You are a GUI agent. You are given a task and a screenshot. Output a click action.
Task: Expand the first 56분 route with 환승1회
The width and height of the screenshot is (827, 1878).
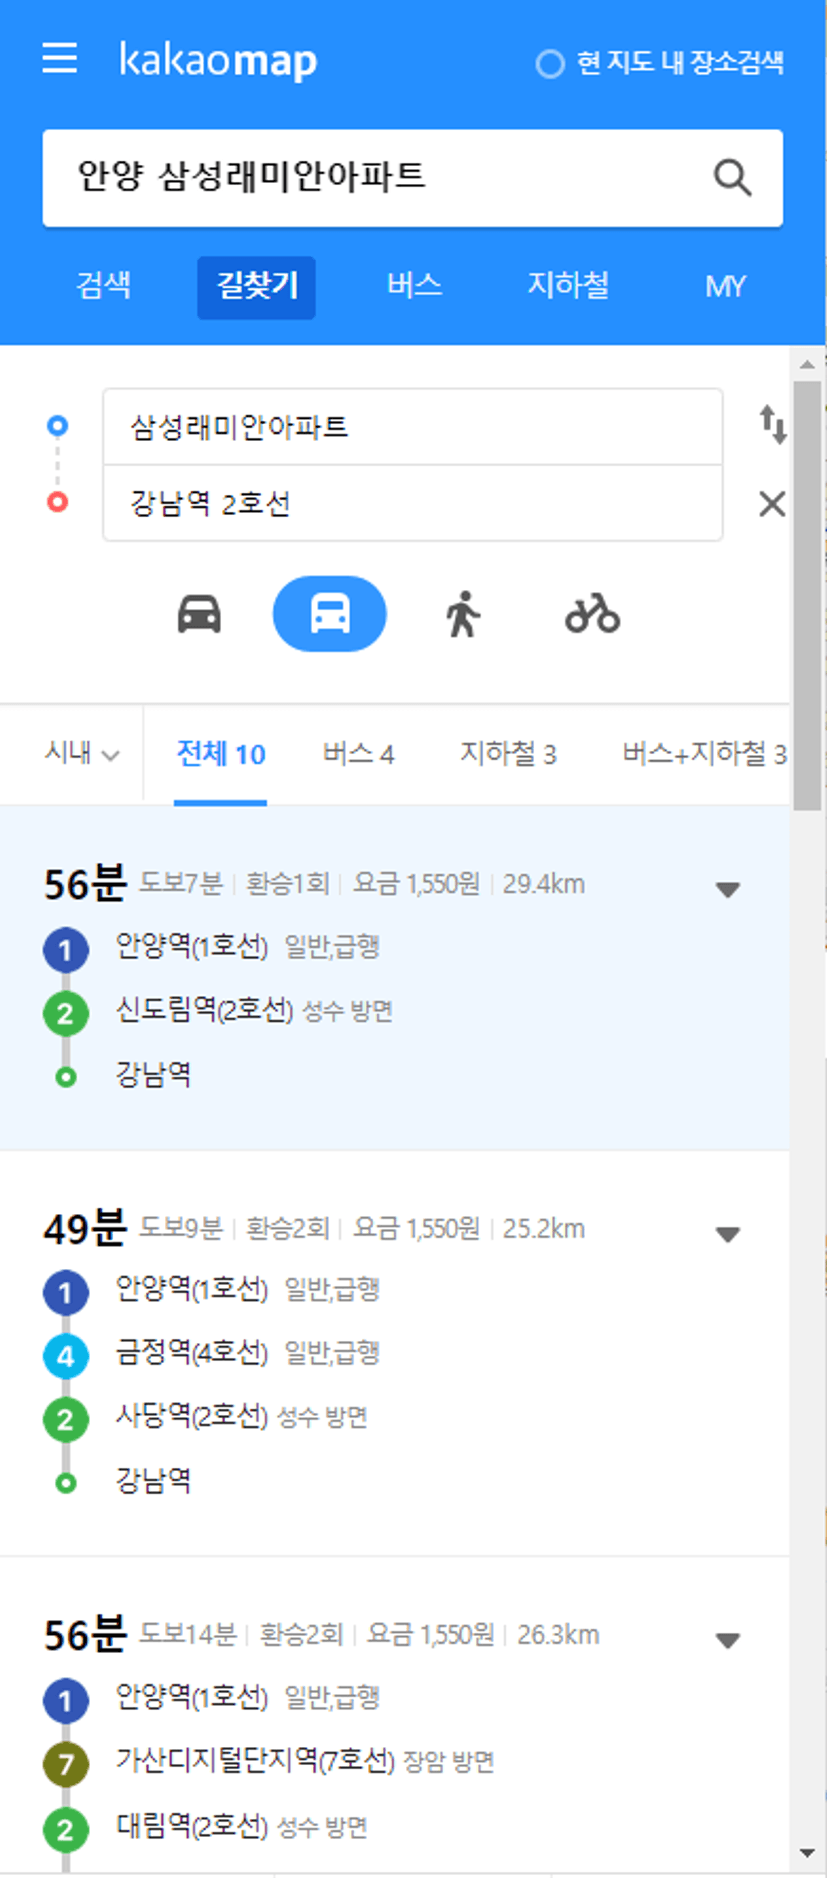pos(728,889)
